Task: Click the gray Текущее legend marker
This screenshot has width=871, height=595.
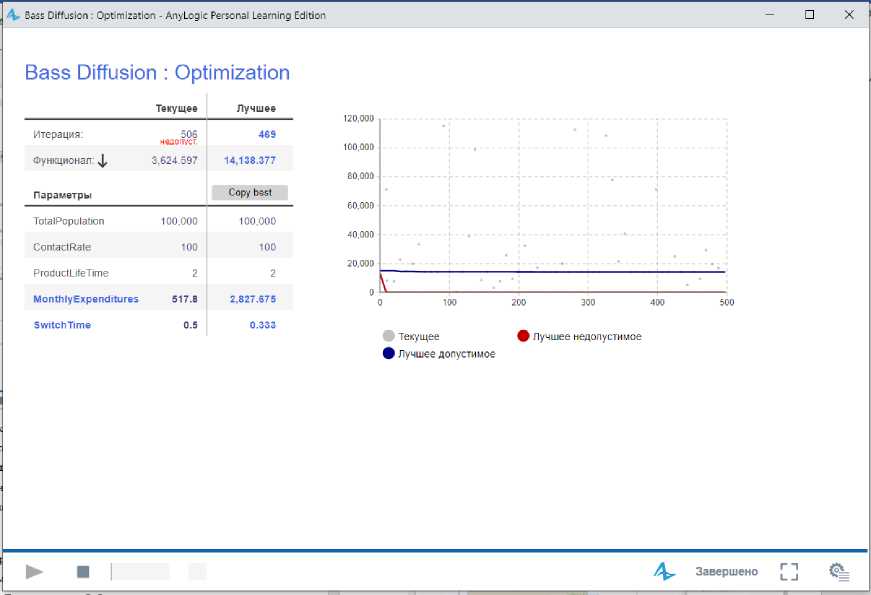Action: pos(389,337)
